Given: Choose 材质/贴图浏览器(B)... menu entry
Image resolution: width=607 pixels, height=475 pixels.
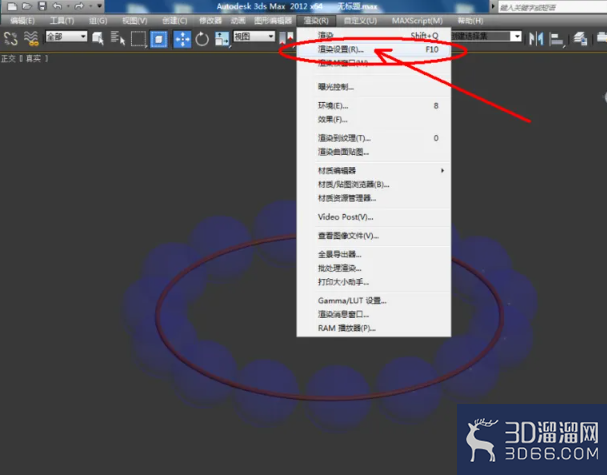Looking at the screenshot, I should click(374, 185).
